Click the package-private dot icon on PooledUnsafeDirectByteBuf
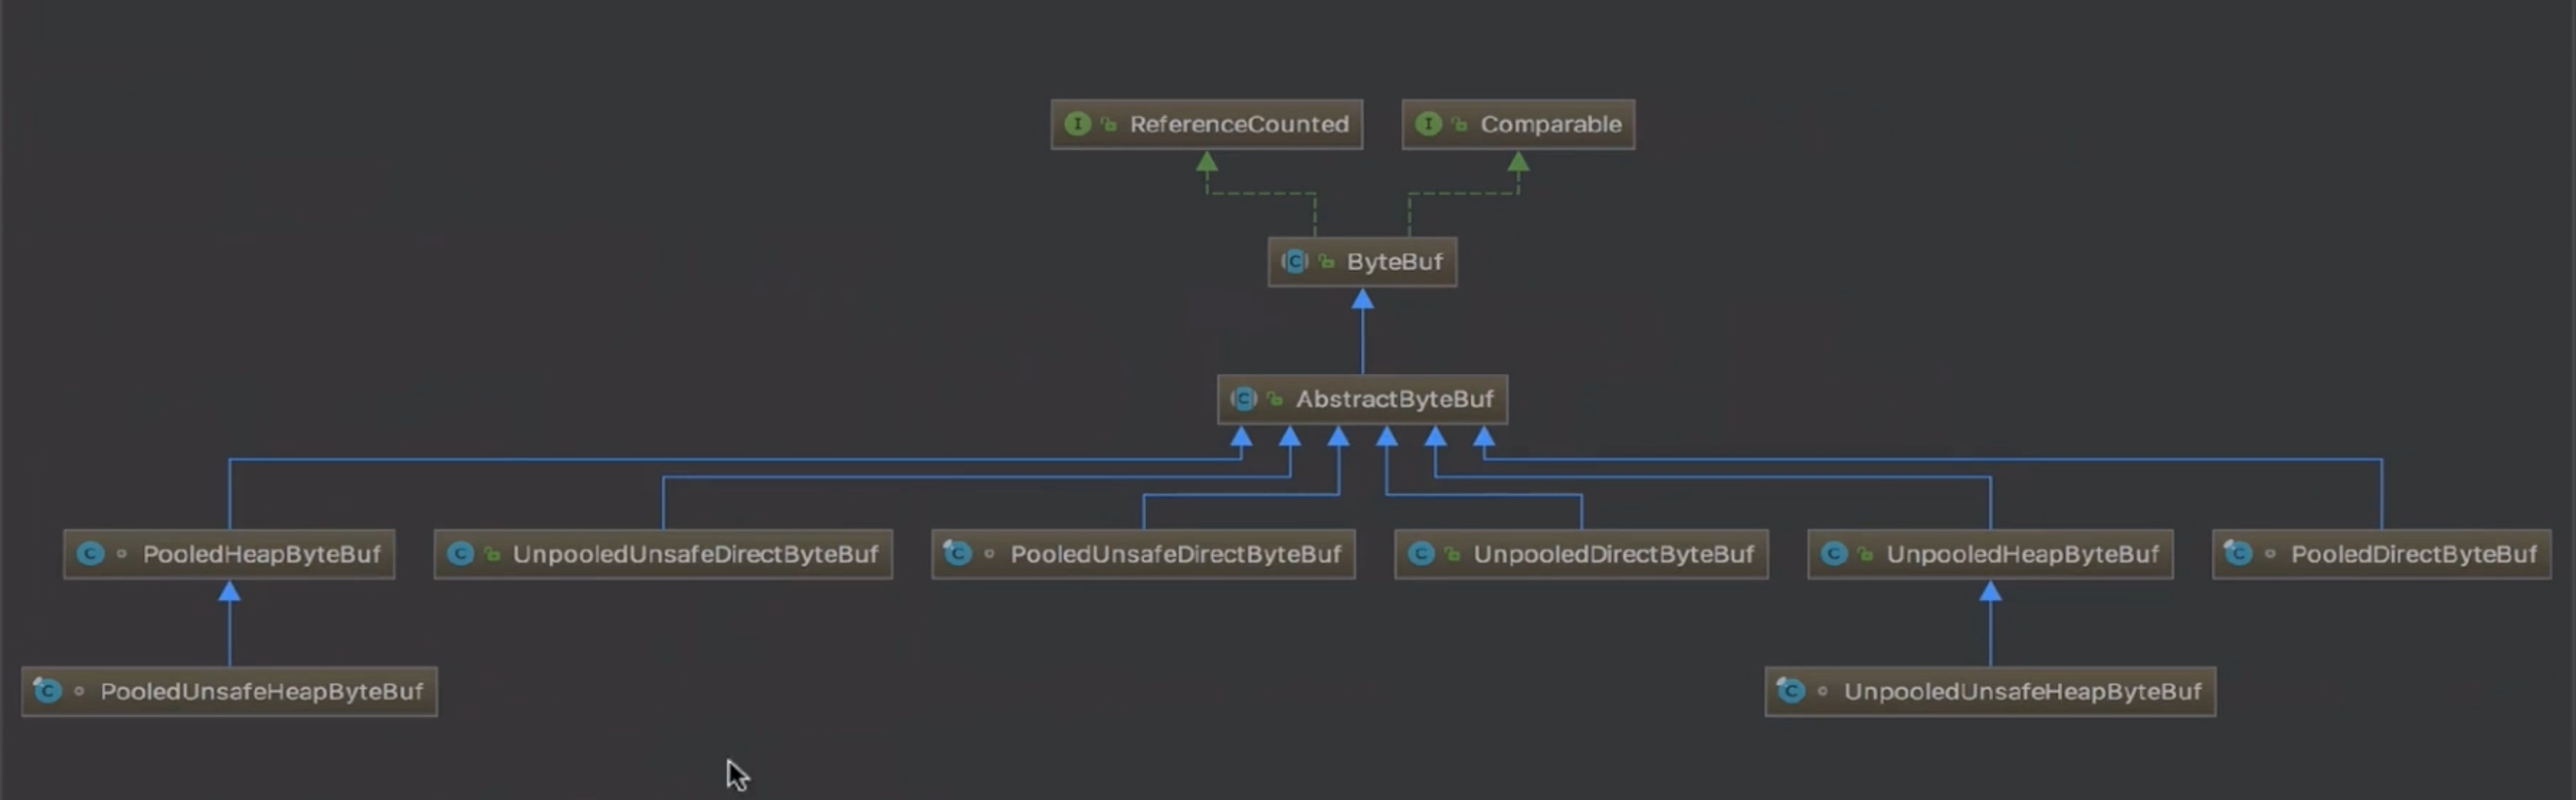 tap(989, 554)
